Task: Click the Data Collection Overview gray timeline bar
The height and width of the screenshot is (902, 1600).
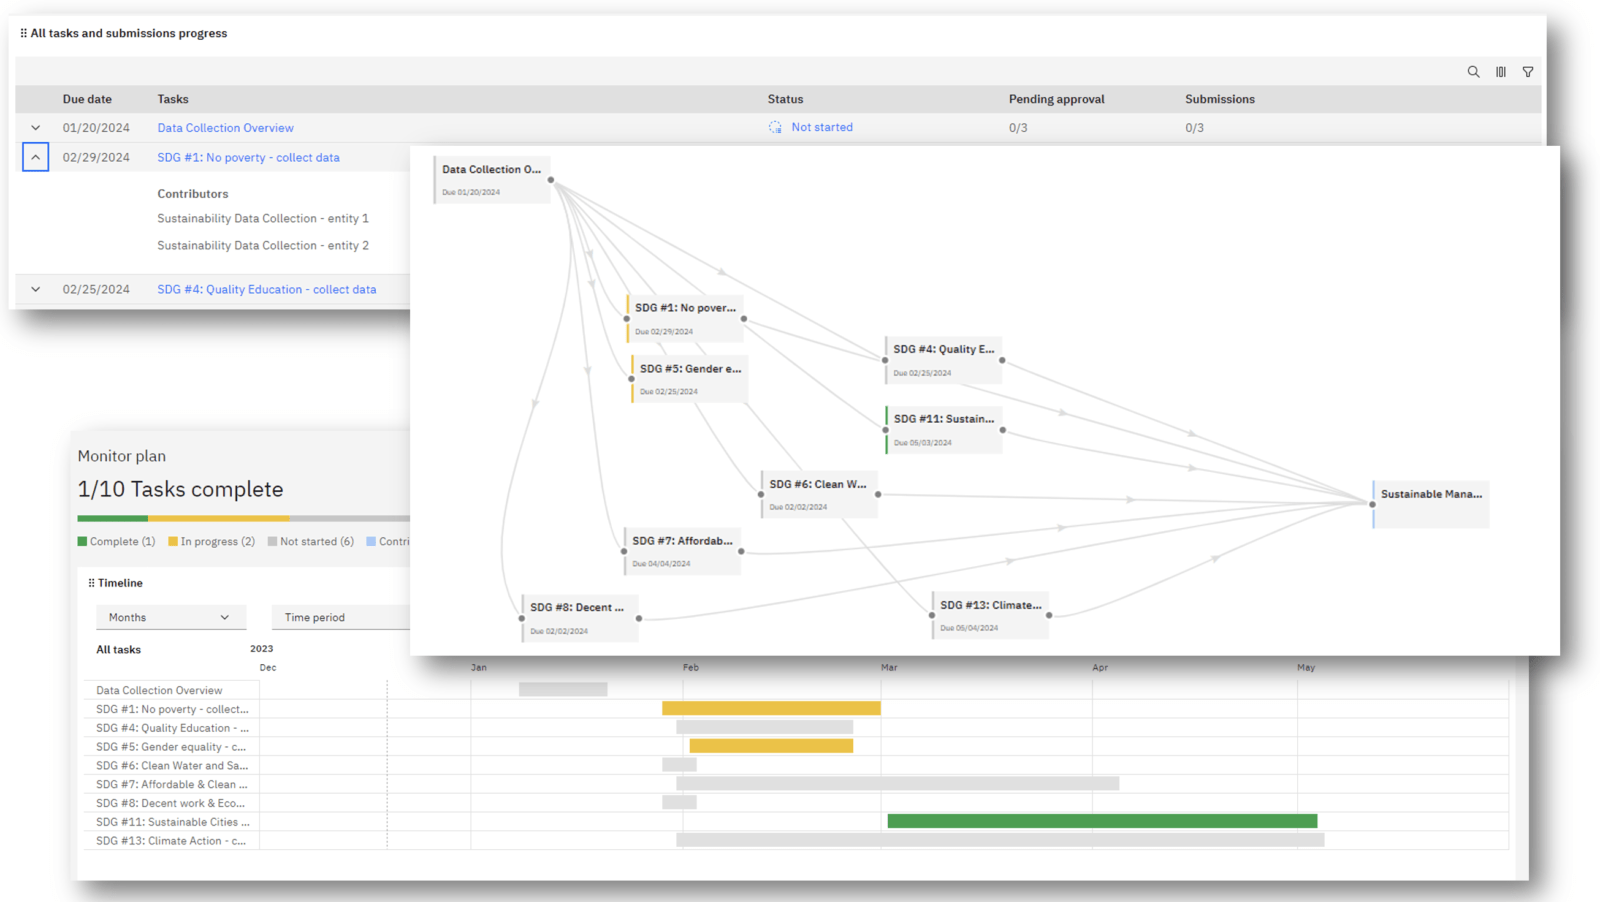Action: (563, 689)
